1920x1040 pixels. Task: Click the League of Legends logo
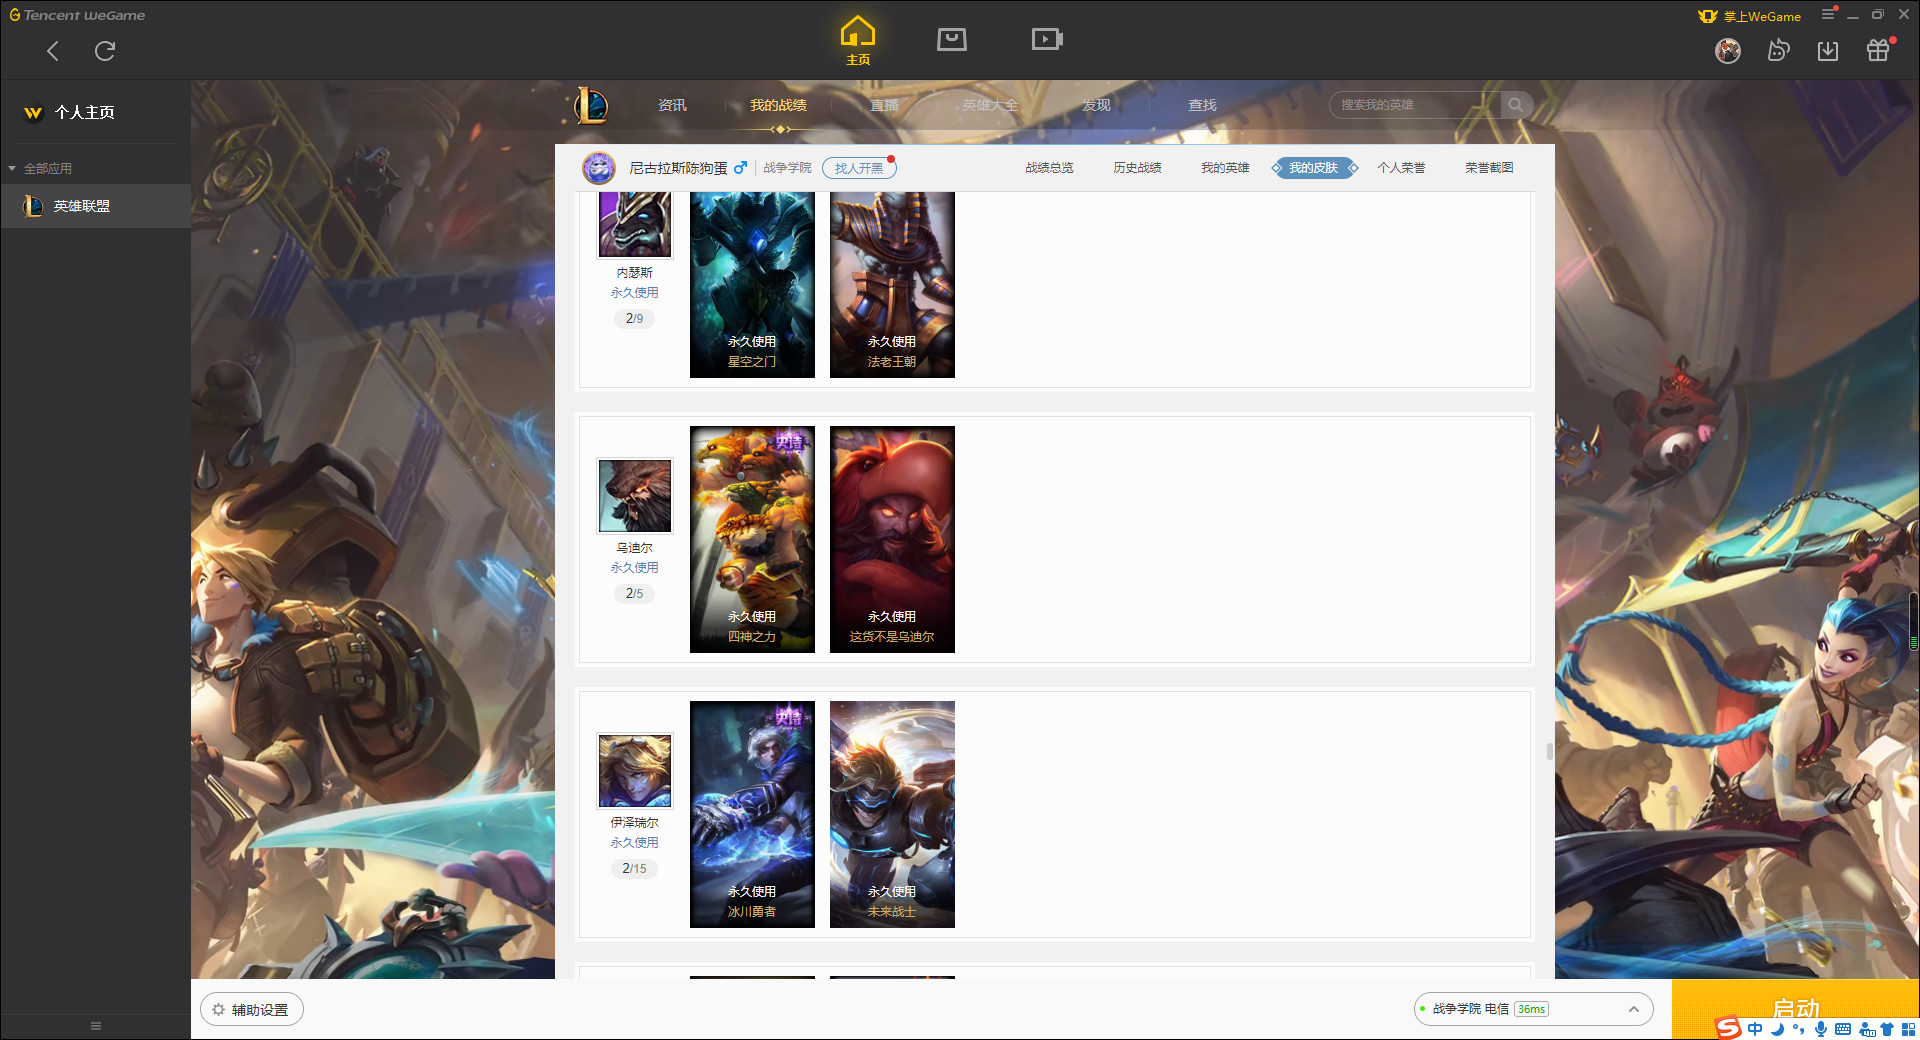click(590, 105)
